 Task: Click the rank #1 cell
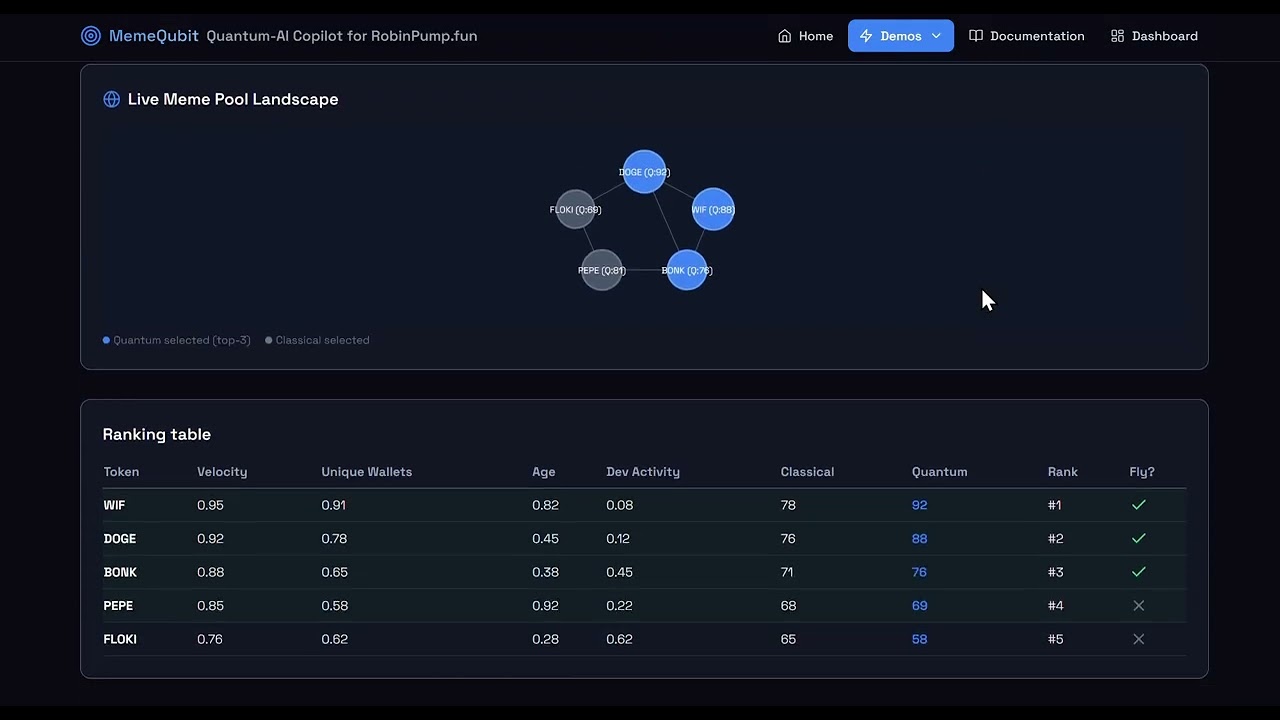[x=1055, y=505]
